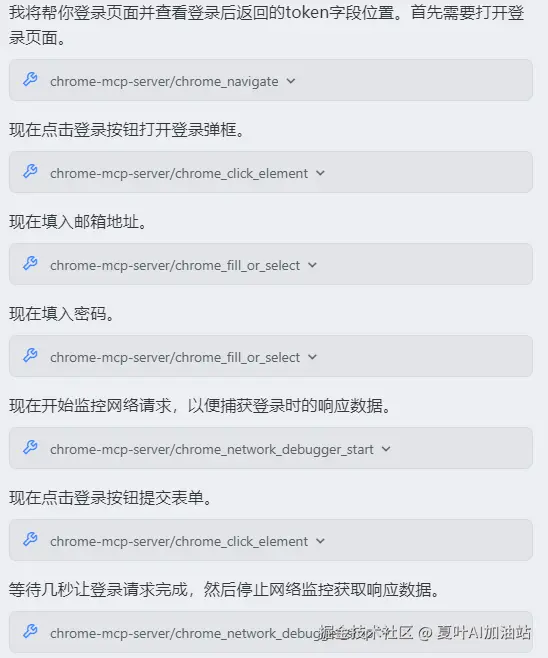548x658 pixels.
Task: Click wrench icon of click_element under 提交表单 text
Action: [30, 539]
